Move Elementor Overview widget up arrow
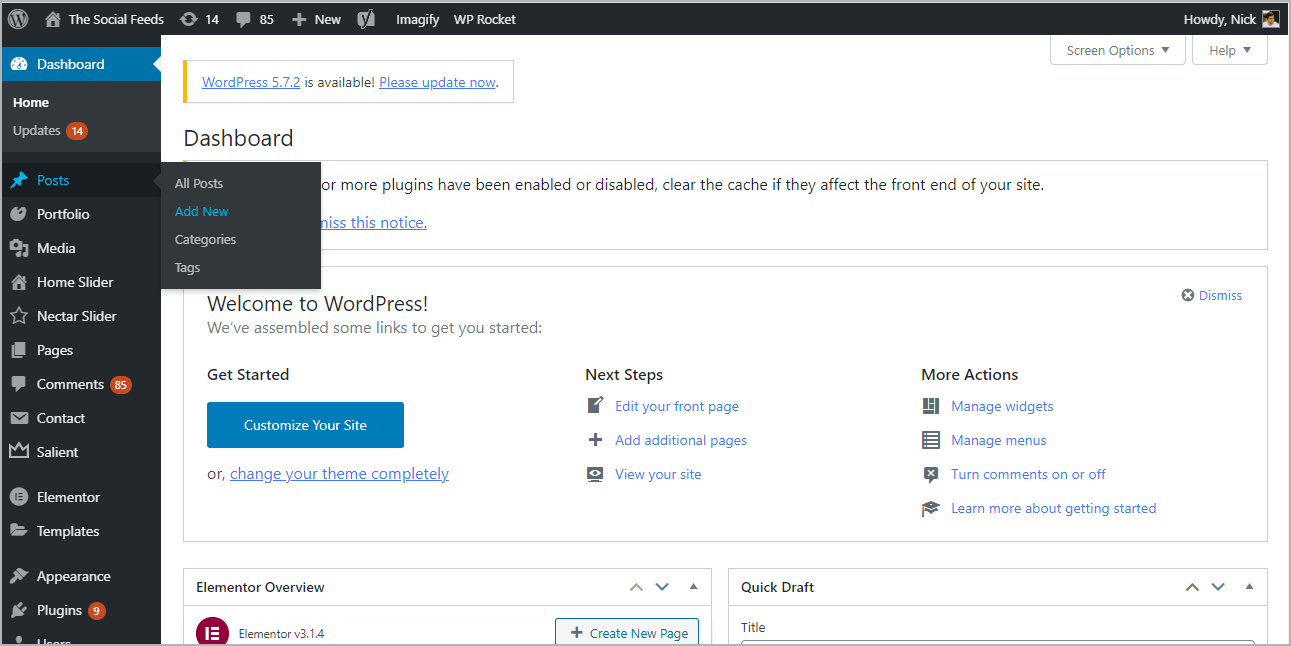The image size is (1291, 646). pos(636,587)
